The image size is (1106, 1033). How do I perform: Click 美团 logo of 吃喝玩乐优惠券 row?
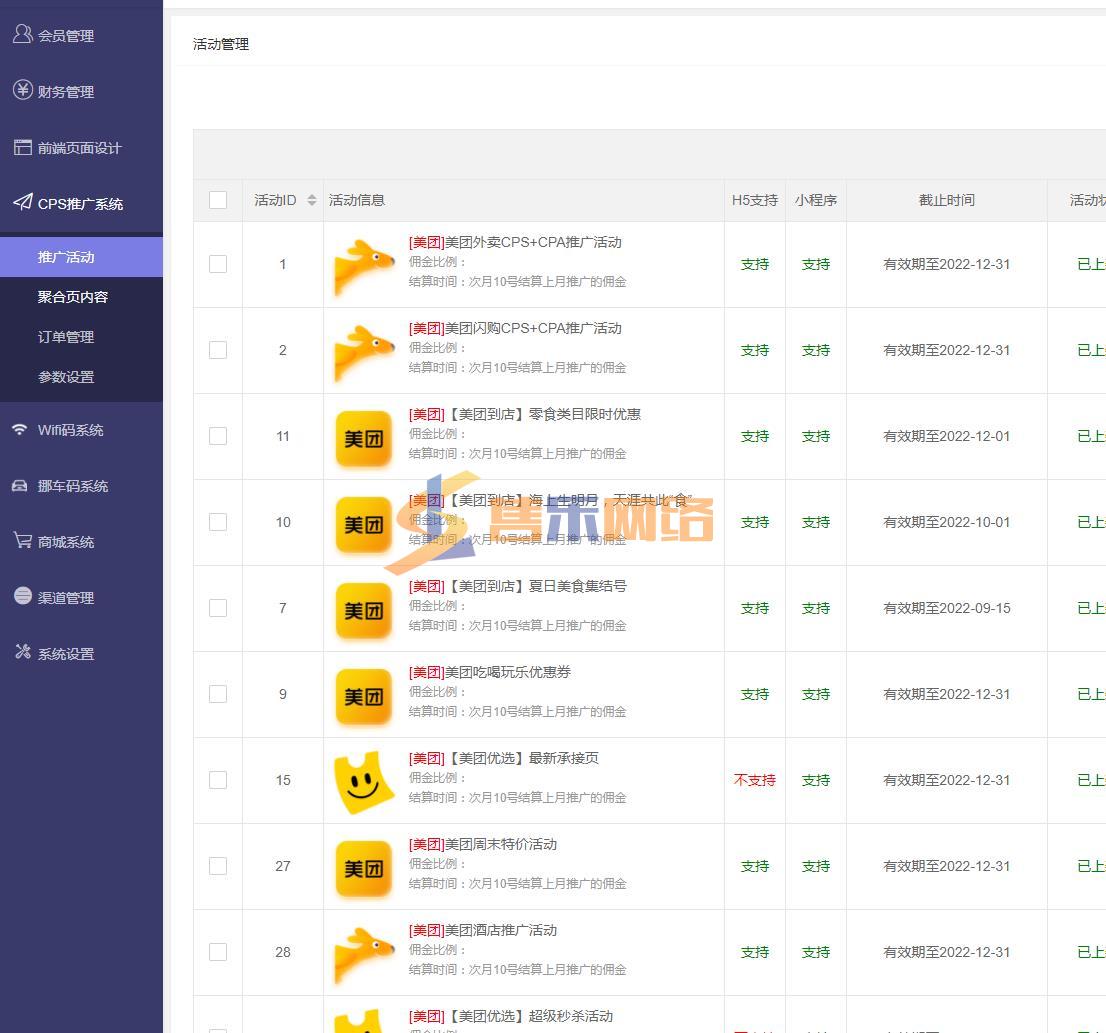(363, 697)
